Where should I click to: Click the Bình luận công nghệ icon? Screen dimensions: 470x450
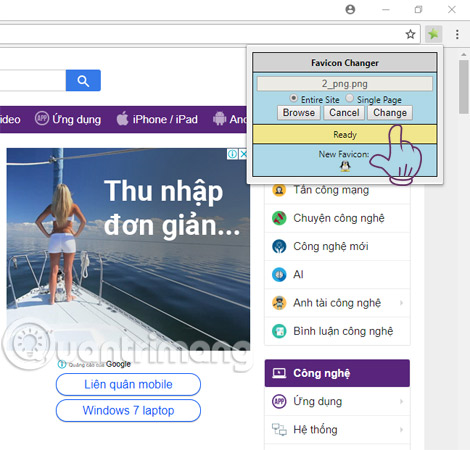[x=279, y=331]
